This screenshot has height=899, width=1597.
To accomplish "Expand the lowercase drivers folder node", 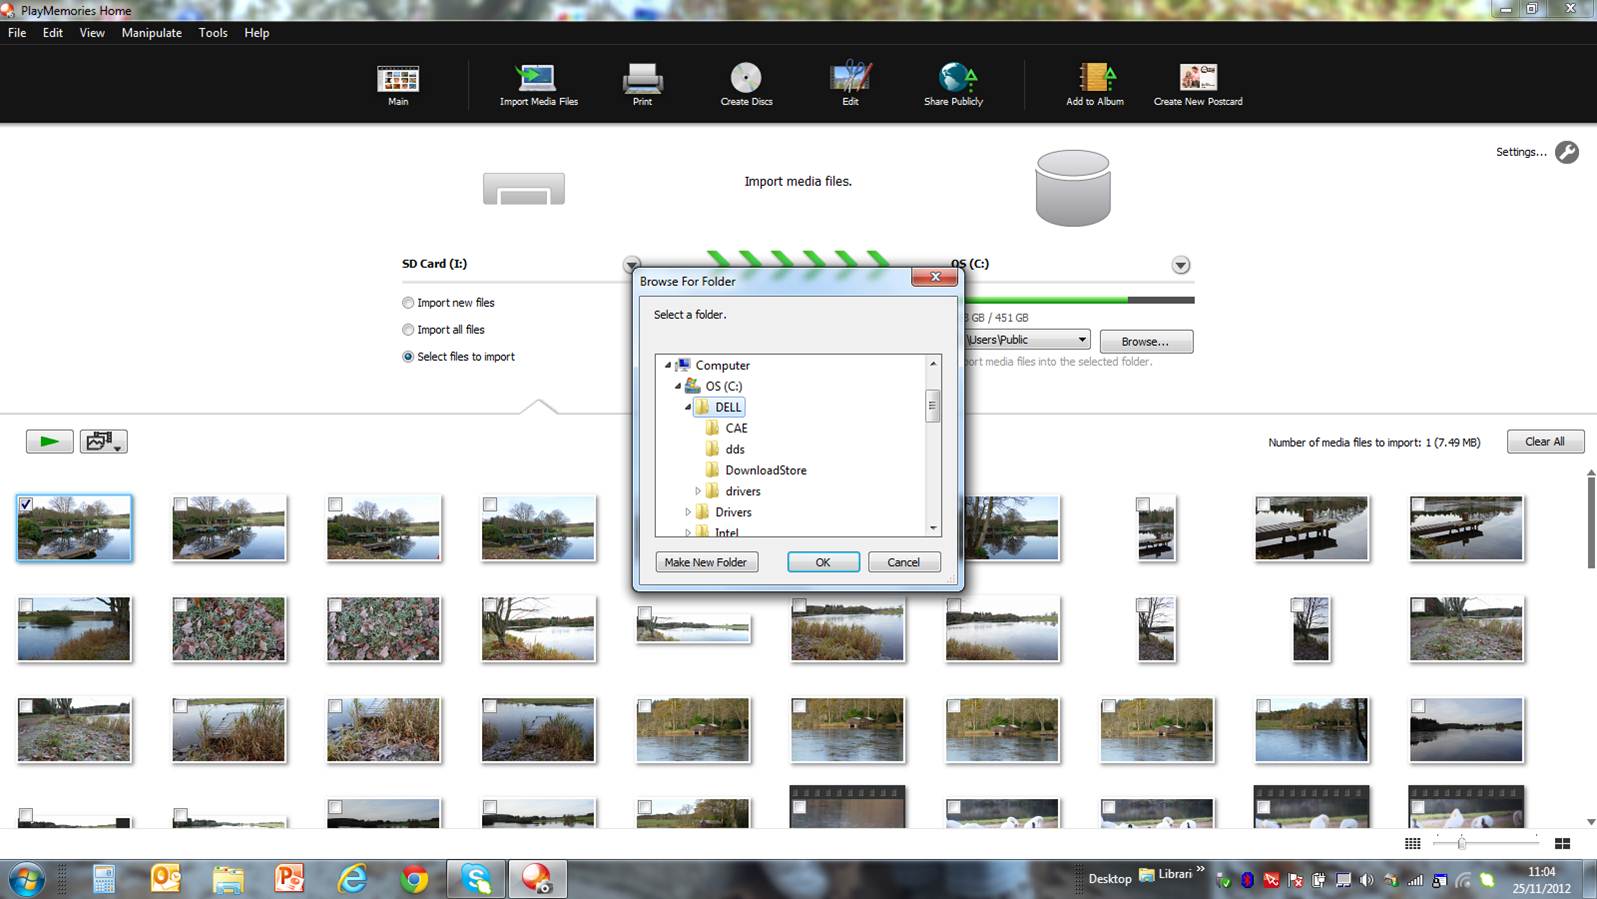I will pyautogui.click(x=698, y=491).
